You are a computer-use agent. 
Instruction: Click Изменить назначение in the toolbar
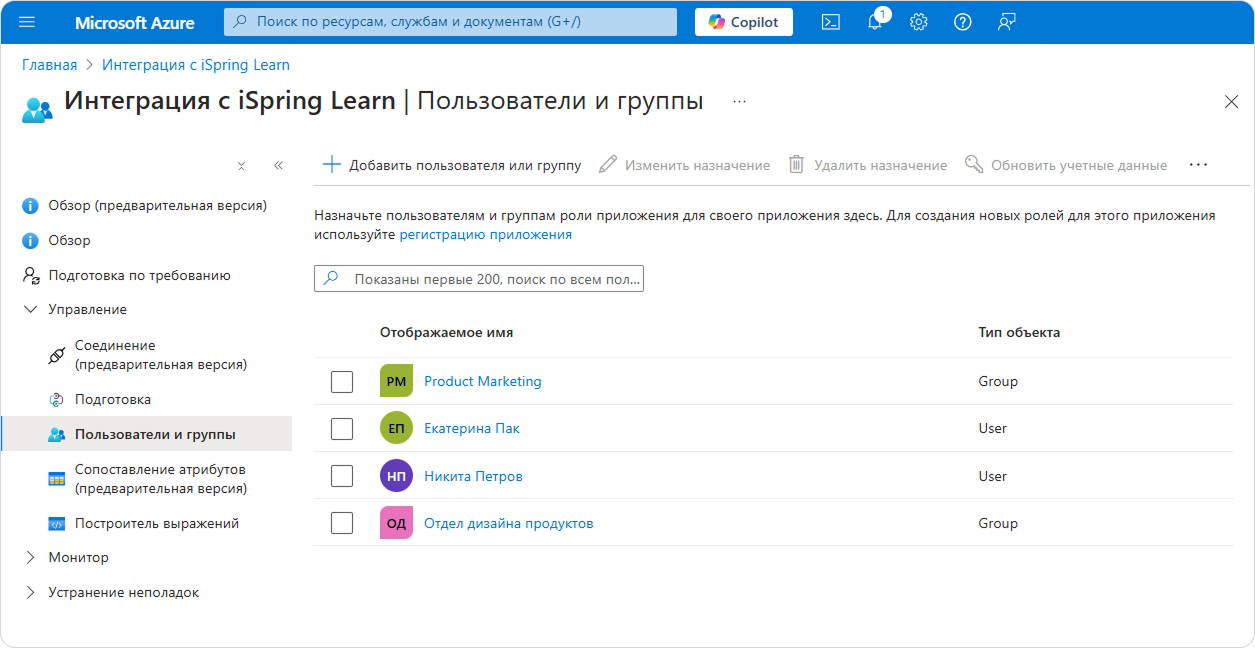pyautogui.click(x=685, y=165)
